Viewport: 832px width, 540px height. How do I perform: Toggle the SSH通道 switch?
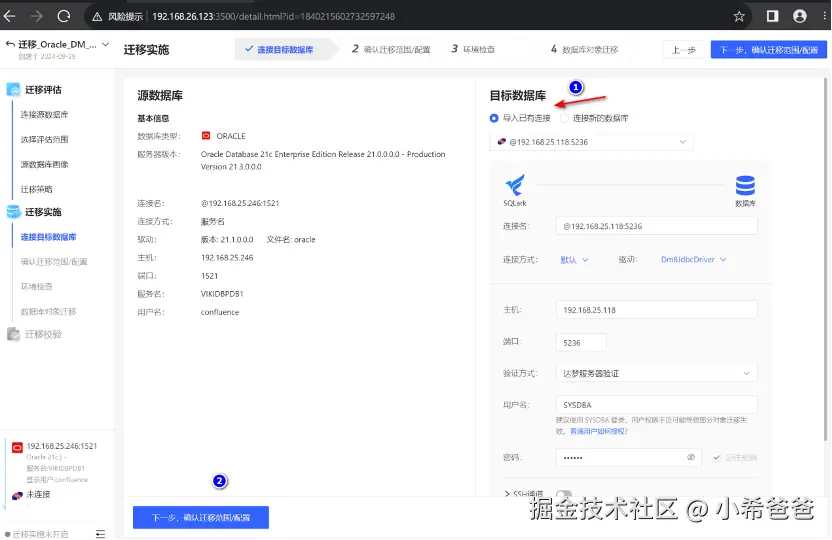pos(564,493)
